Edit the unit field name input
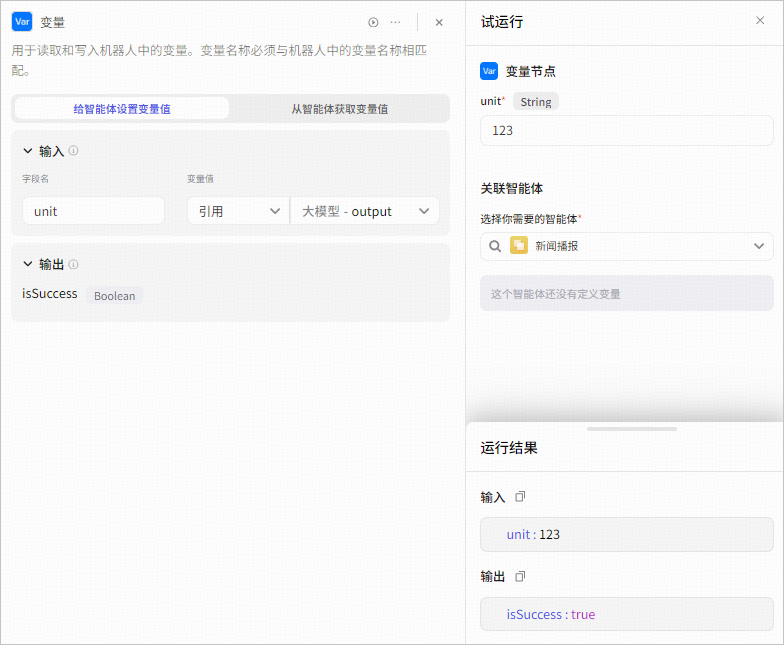This screenshot has width=784, height=645. coord(94,211)
